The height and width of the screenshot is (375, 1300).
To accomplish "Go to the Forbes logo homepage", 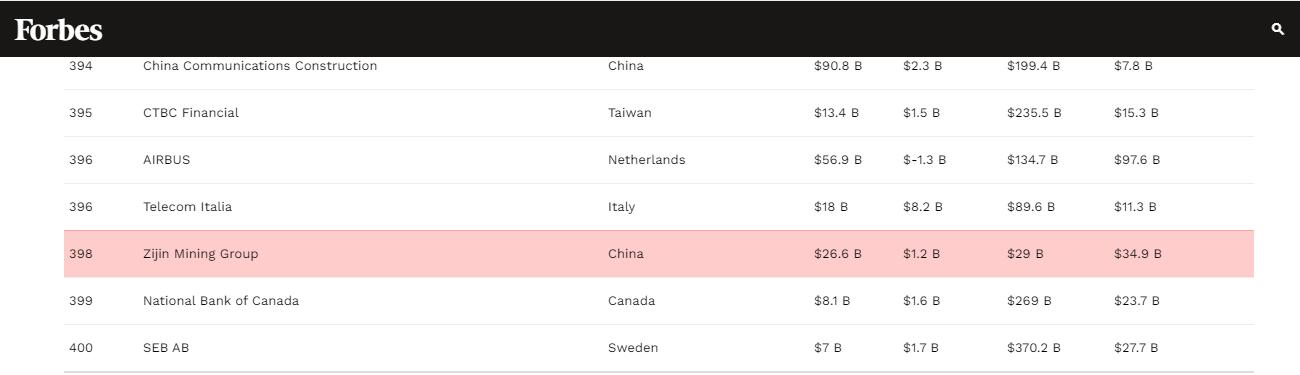I will tap(58, 30).
